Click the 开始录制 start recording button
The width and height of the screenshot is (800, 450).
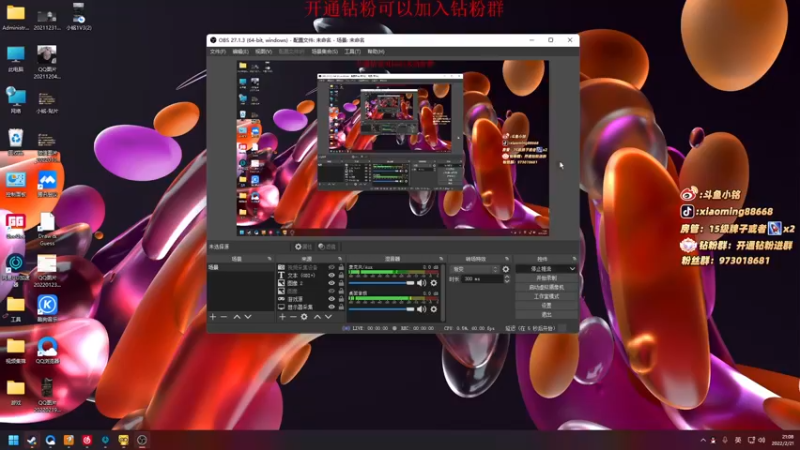546,278
